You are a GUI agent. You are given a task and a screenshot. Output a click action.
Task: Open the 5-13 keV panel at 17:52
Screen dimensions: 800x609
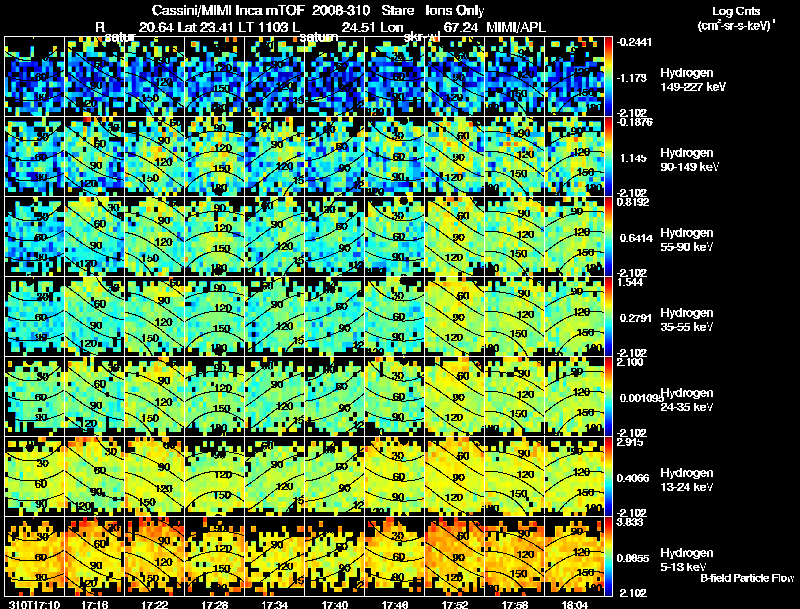[x=455, y=557]
